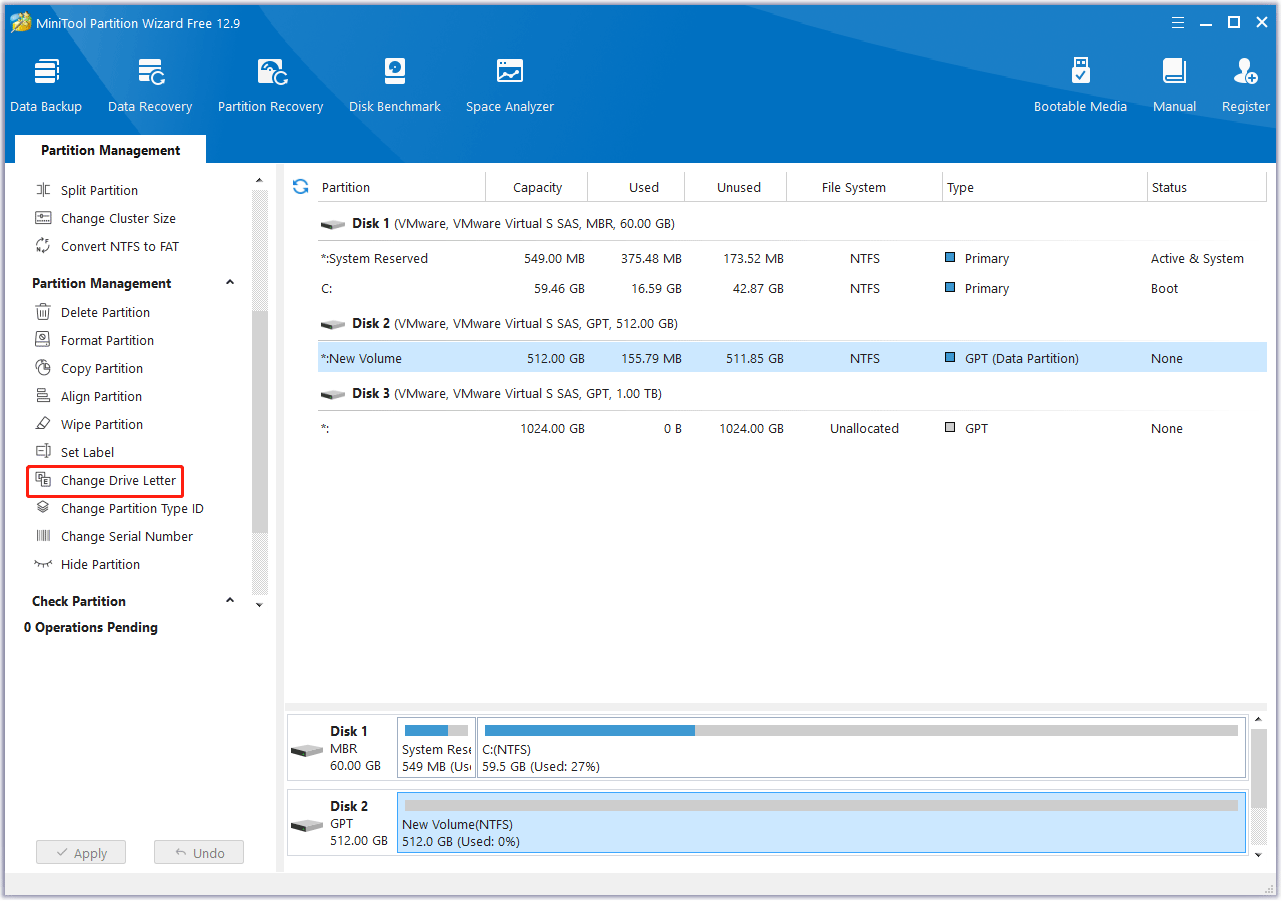The width and height of the screenshot is (1282, 901).
Task: Click the Unallocated file system cell
Action: pos(865,428)
